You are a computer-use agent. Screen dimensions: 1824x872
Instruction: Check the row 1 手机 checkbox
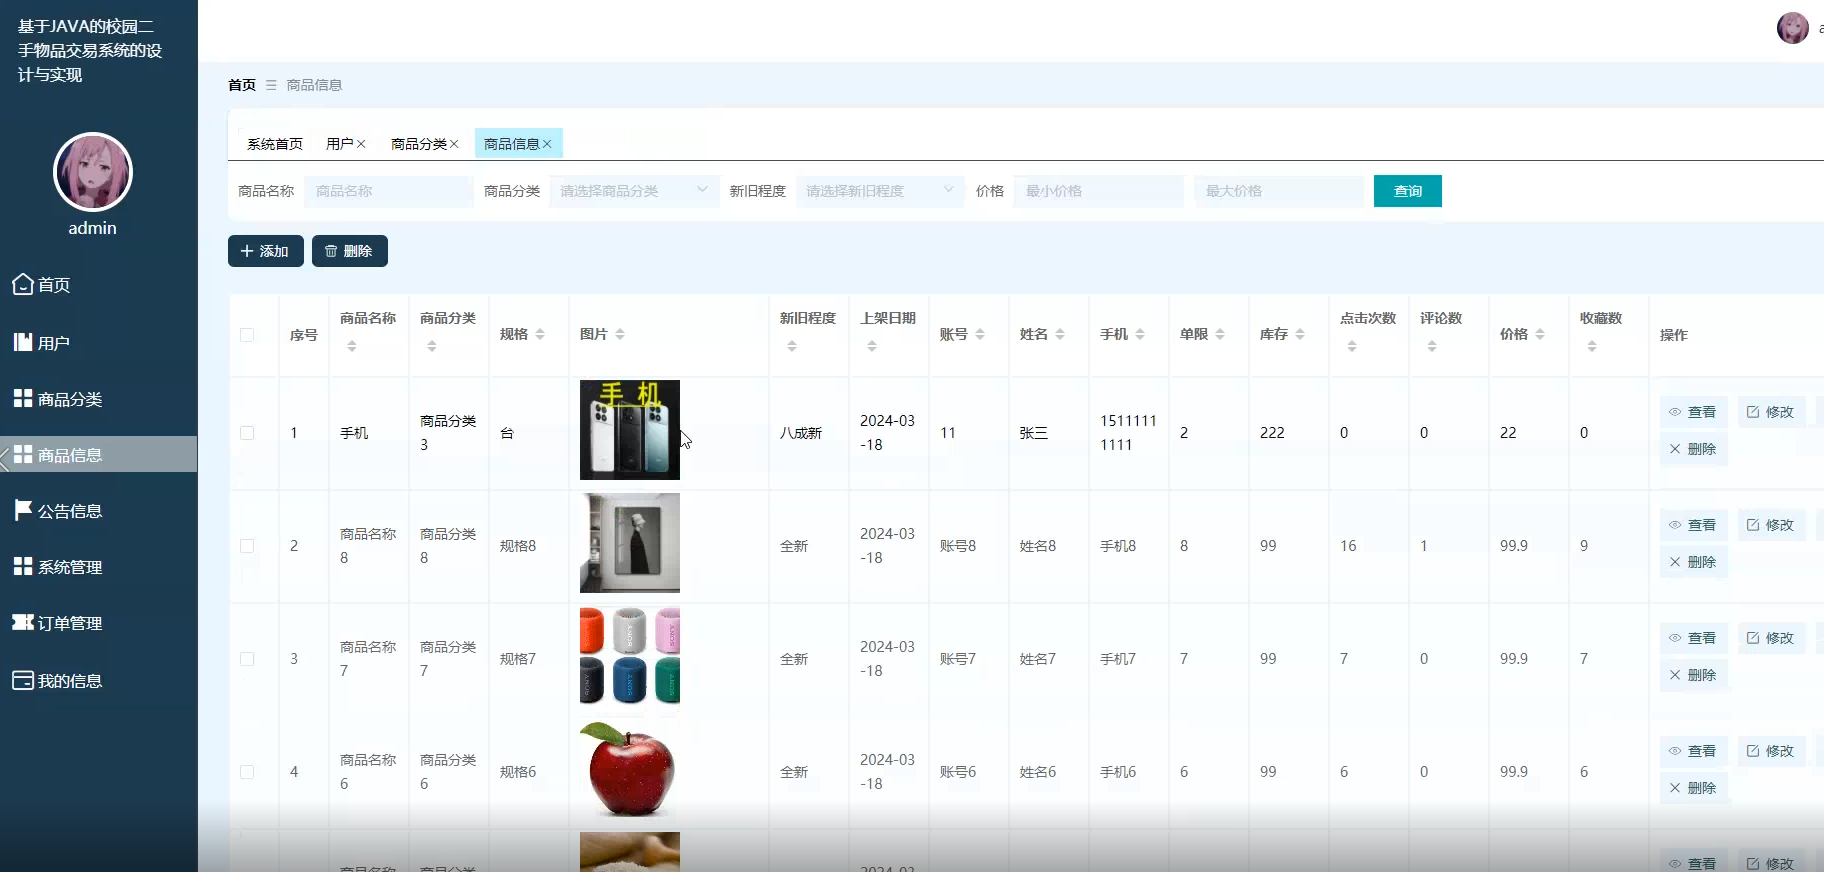click(247, 433)
